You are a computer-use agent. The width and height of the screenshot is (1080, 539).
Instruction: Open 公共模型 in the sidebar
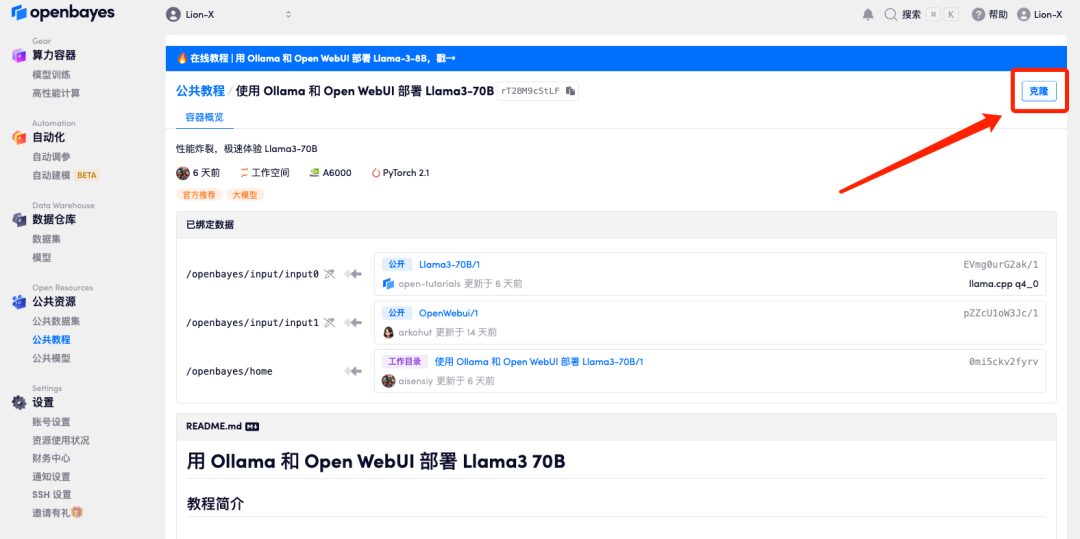pos(51,358)
